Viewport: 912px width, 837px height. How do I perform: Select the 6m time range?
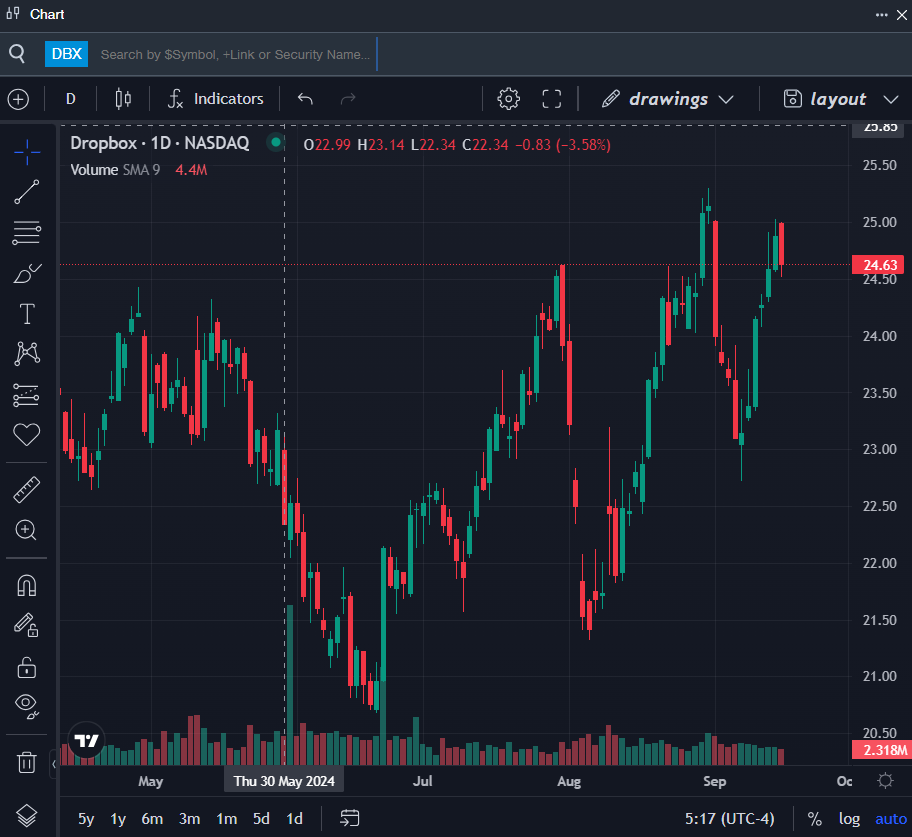click(x=152, y=819)
